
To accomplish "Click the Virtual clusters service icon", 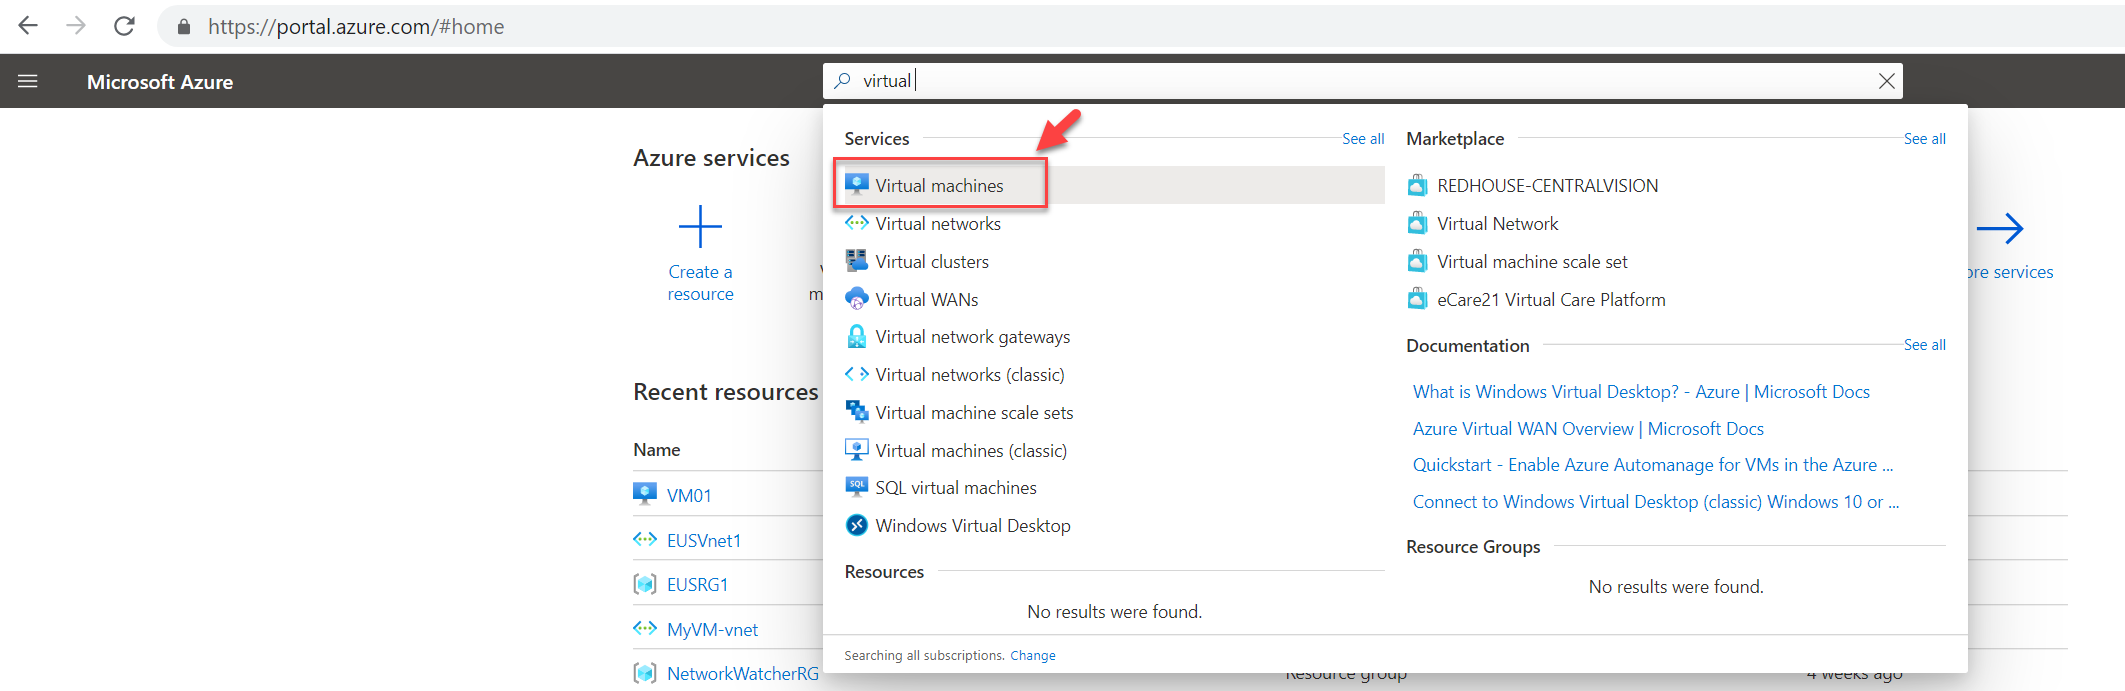I will point(857,261).
